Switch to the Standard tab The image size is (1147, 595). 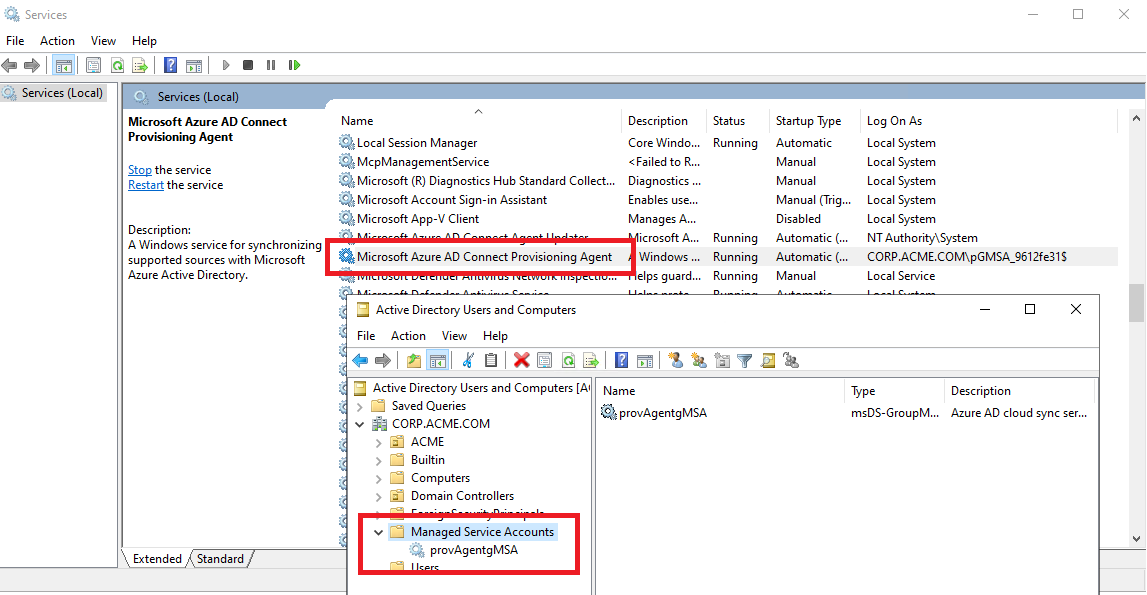pyautogui.click(x=219, y=558)
